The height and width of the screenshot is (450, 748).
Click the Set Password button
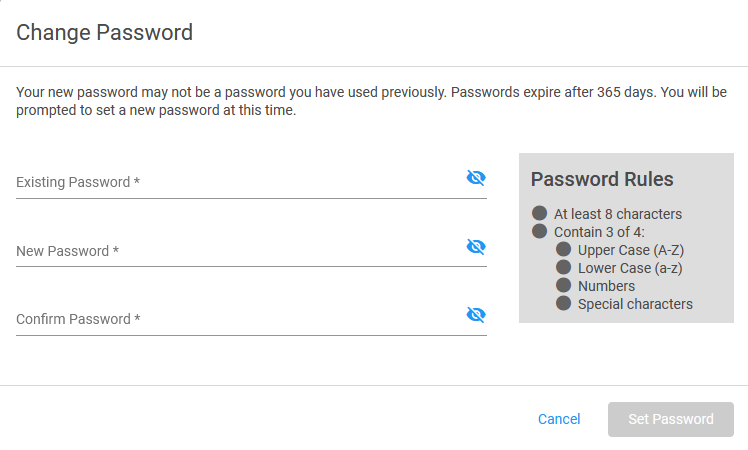(x=671, y=419)
